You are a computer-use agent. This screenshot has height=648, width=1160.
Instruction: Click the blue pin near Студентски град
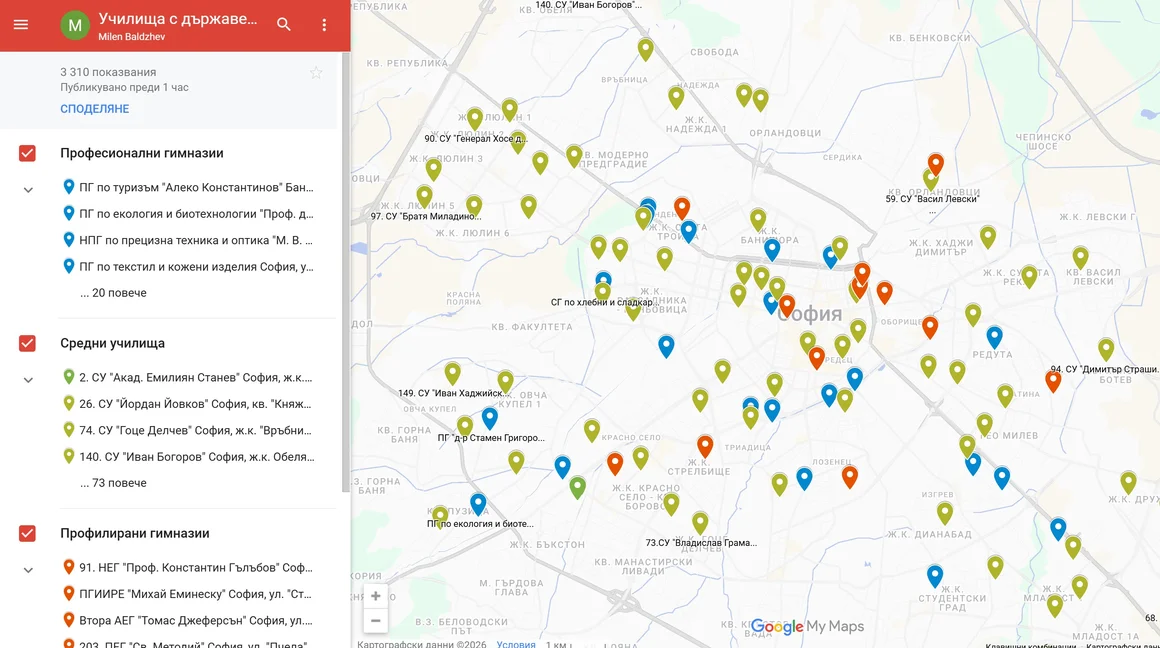point(935,575)
